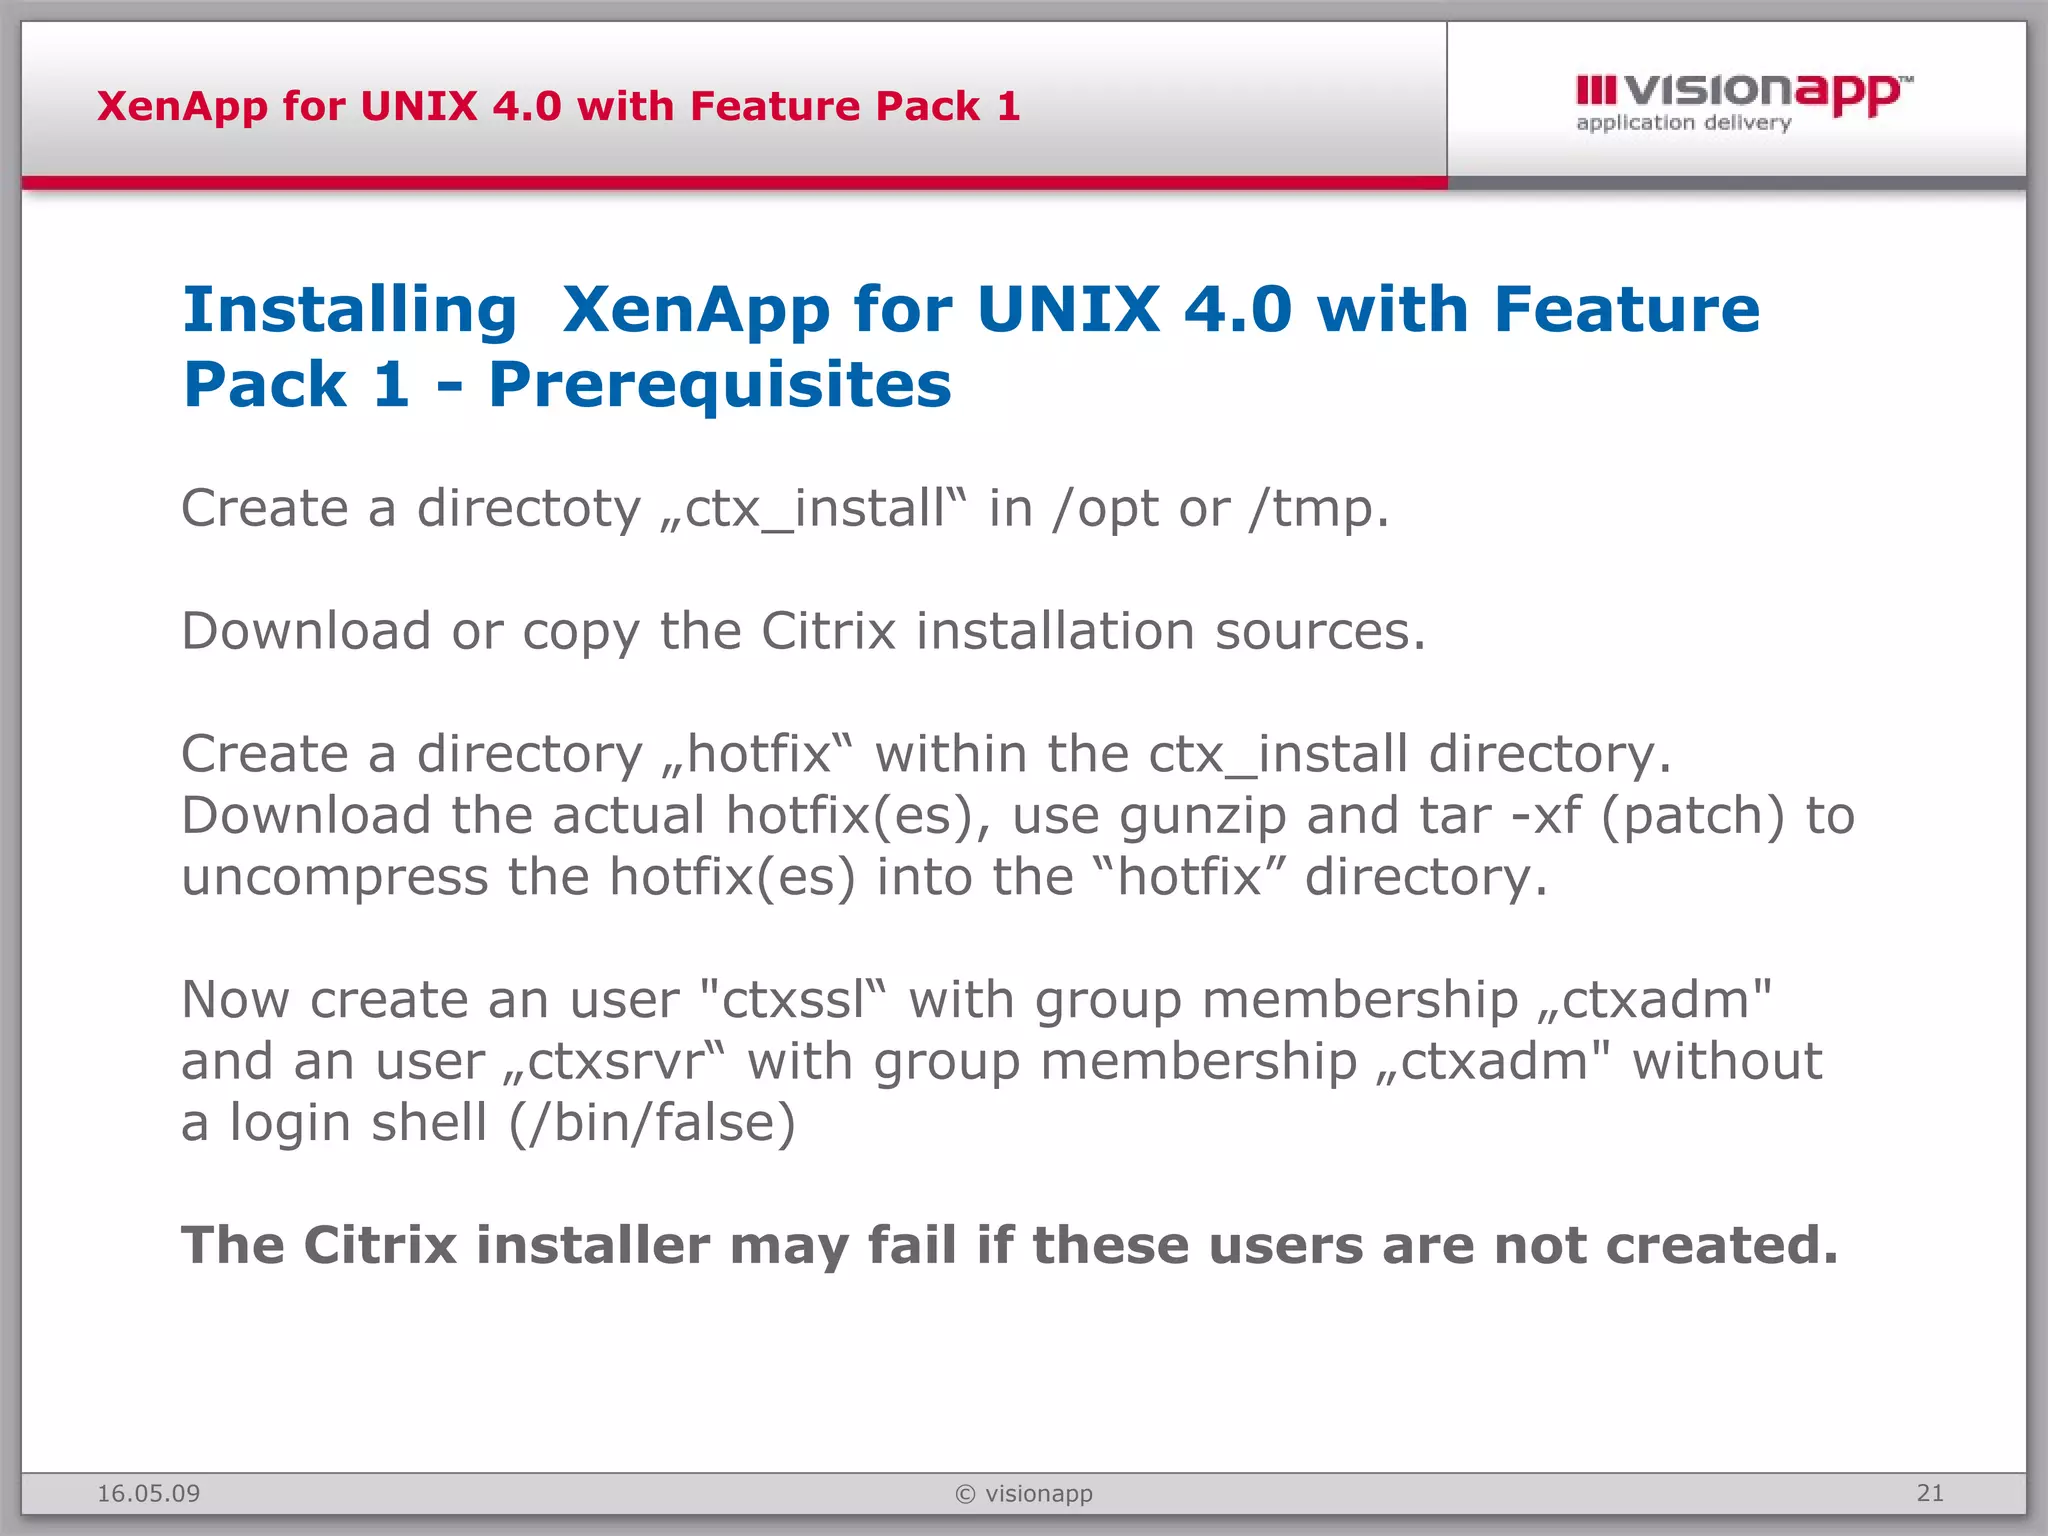The height and width of the screenshot is (1536, 2048).
Task: Click the line 'Download or copy the Citrix installation sources.'
Action: pos(803,632)
